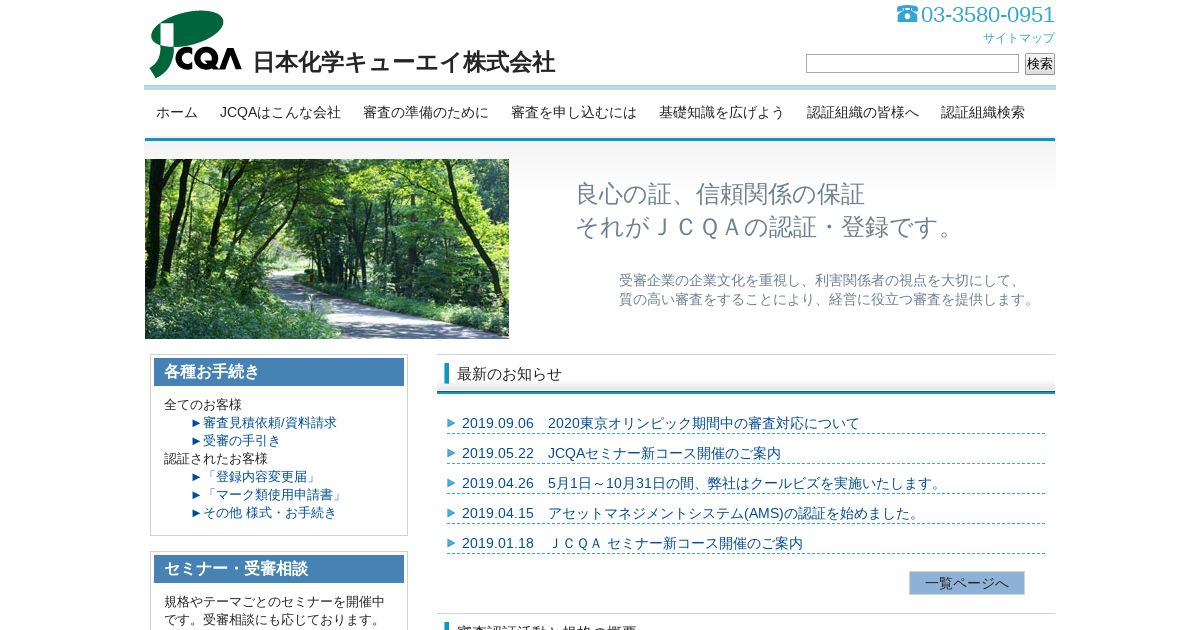The image size is (1200, 630).
Task: Focus the site search input field
Action: [912, 64]
